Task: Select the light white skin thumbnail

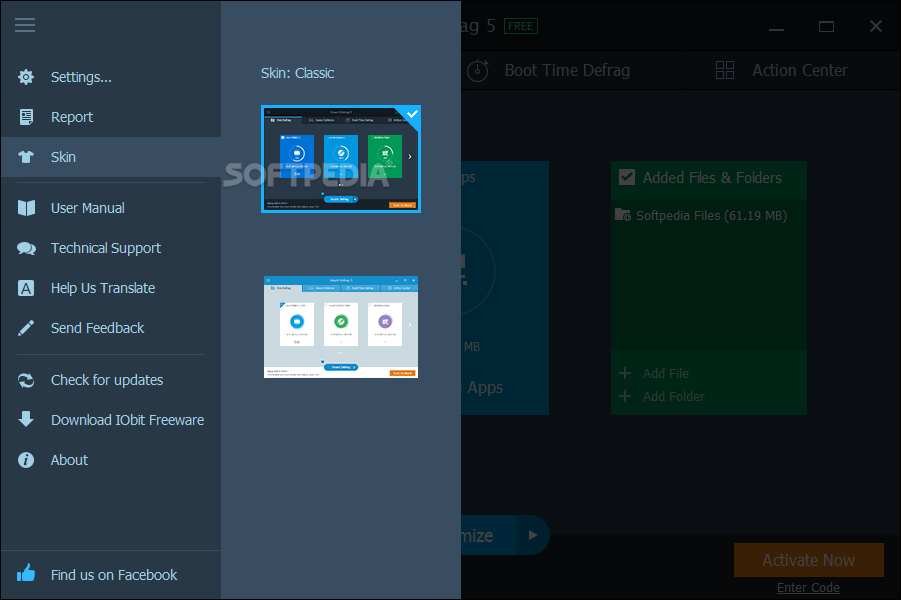Action: [341, 327]
